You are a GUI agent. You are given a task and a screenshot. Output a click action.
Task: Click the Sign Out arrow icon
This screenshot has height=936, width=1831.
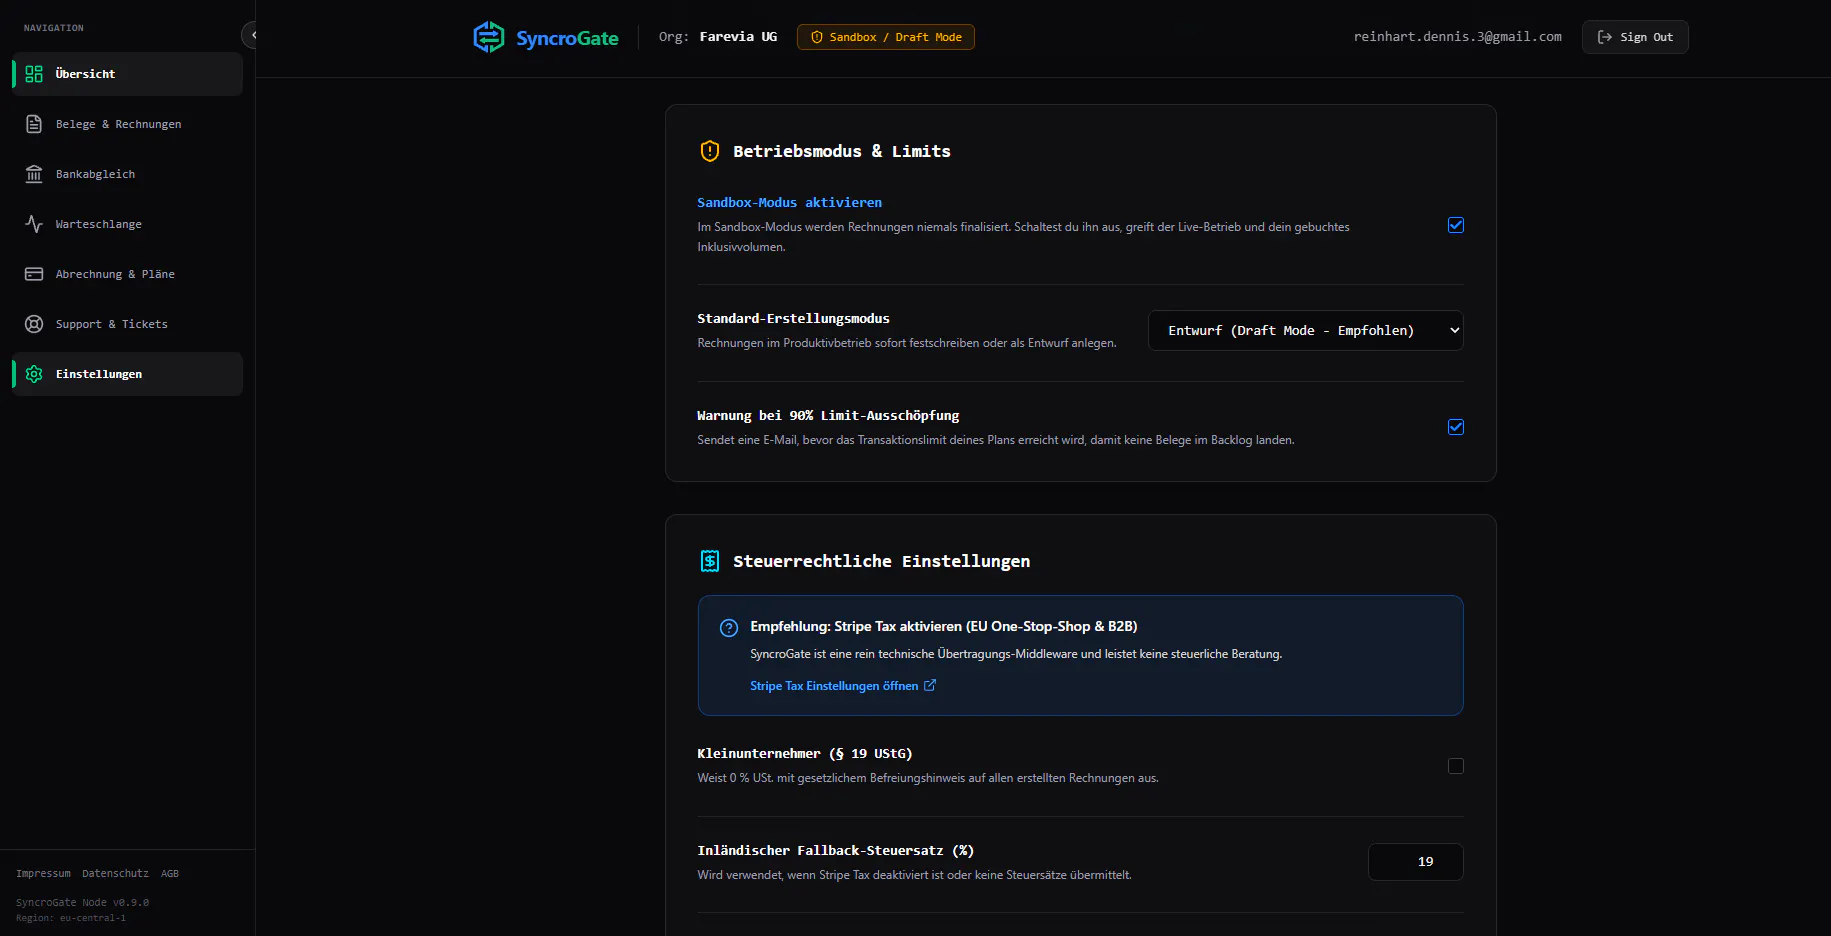click(1605, 37)
